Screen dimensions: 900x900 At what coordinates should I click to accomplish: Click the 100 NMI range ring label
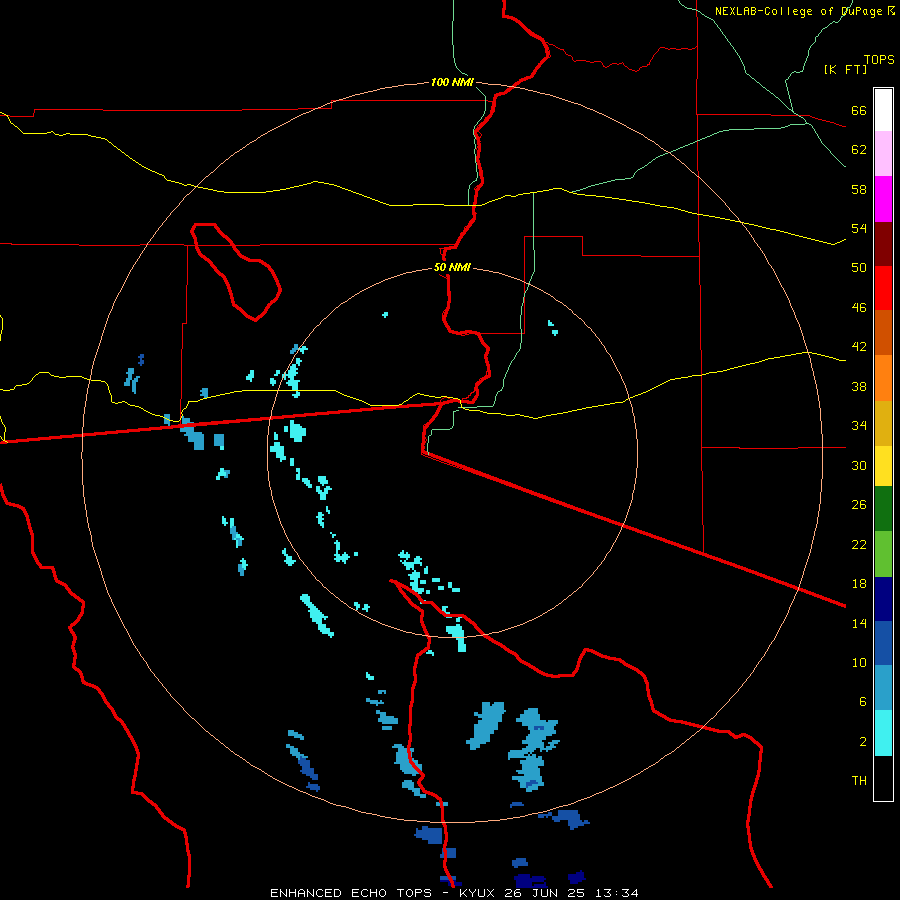452,82
